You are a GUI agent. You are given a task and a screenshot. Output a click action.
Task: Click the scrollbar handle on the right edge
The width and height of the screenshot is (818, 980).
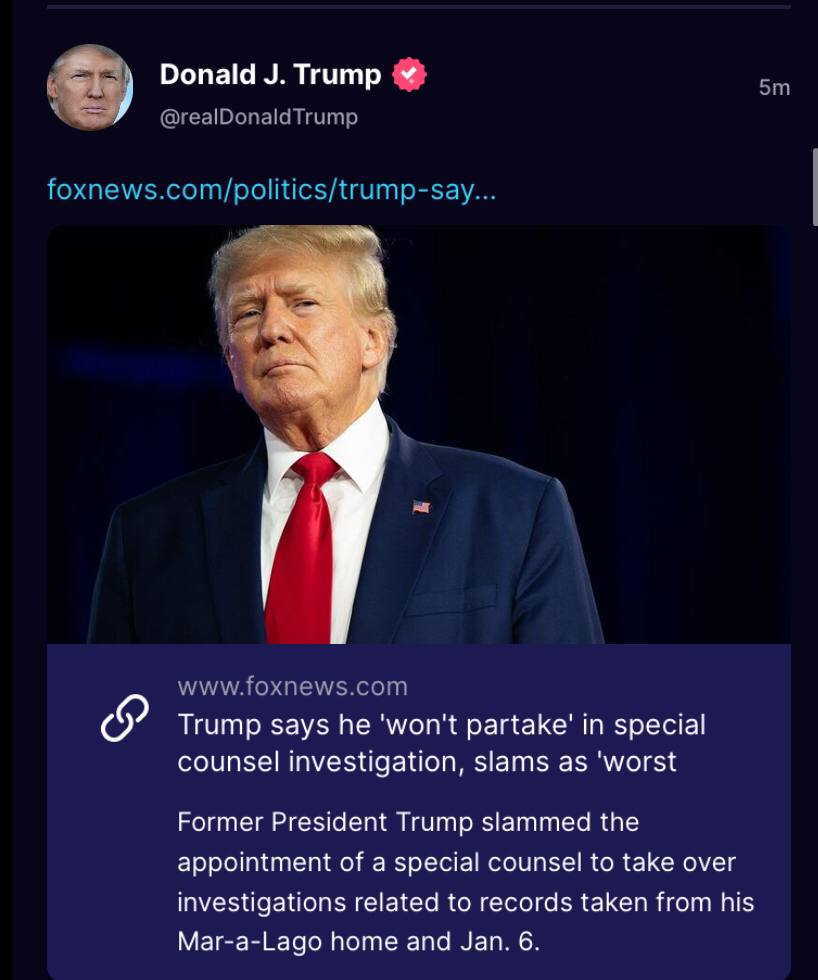click(x=815, y=186)
